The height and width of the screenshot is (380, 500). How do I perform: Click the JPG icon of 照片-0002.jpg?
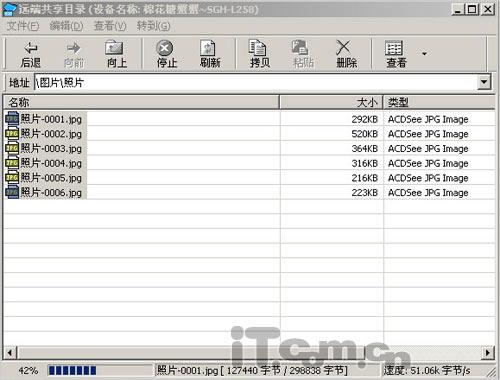coord(12,134)
